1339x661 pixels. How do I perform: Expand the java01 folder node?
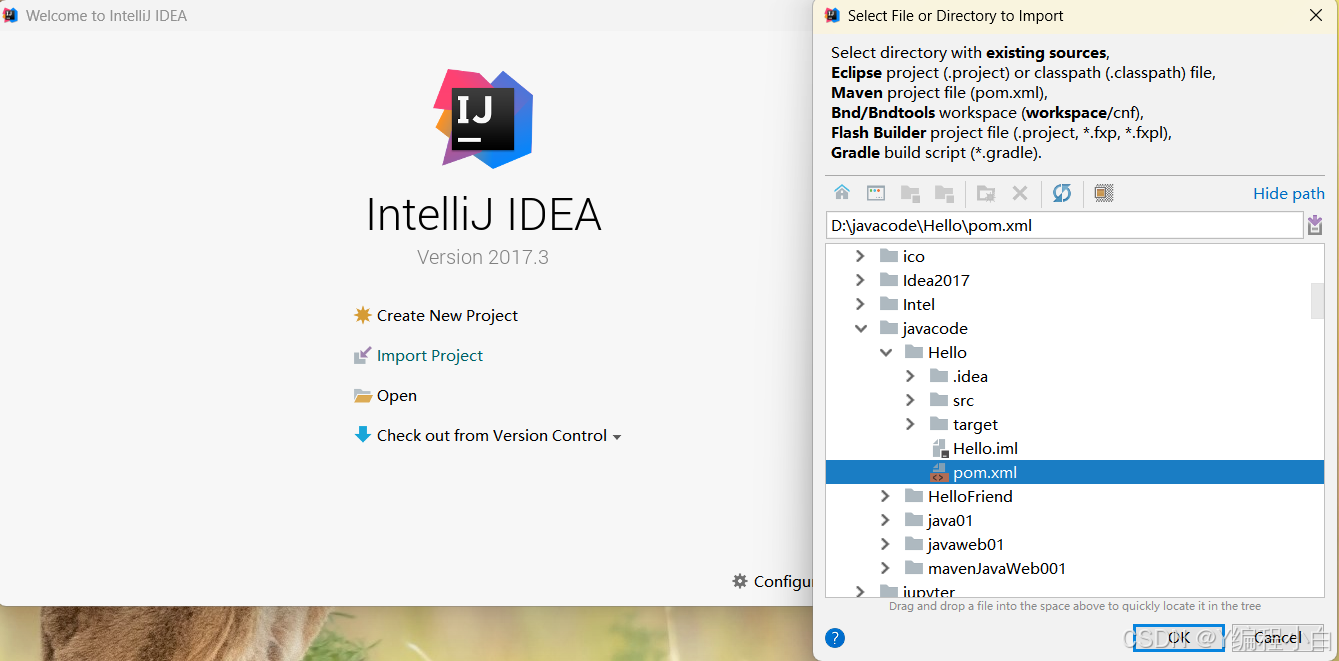click(x=885, y=520)
